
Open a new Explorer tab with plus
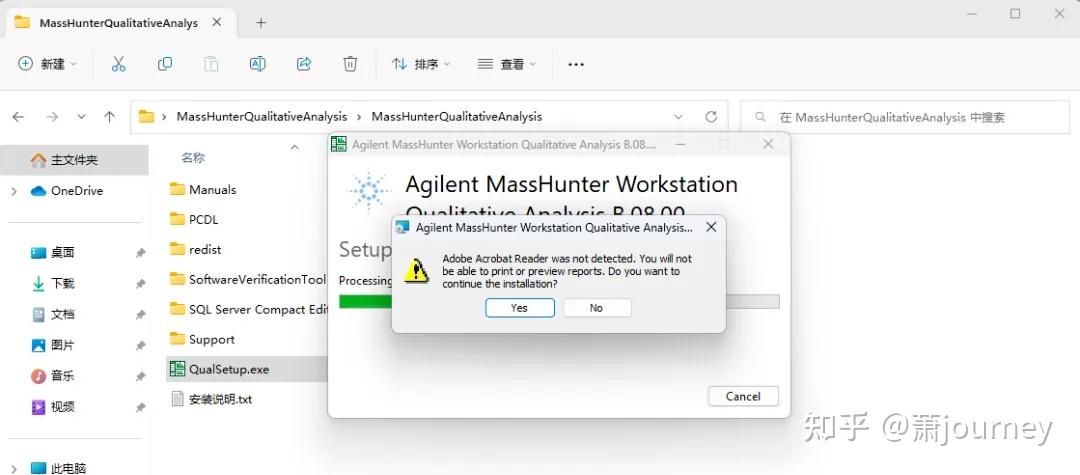pos(261,23)
